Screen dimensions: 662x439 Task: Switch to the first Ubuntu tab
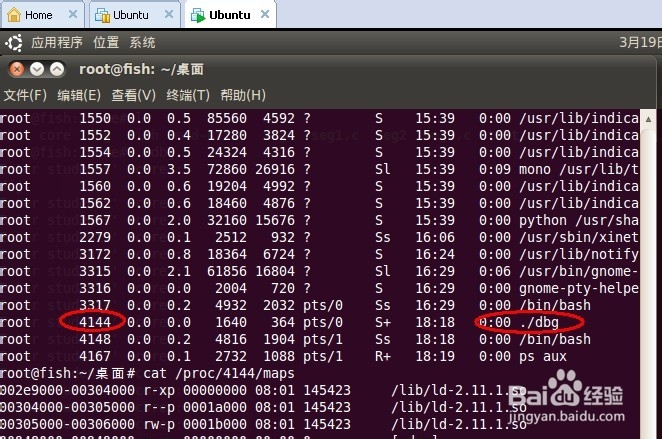coord(133,15)
